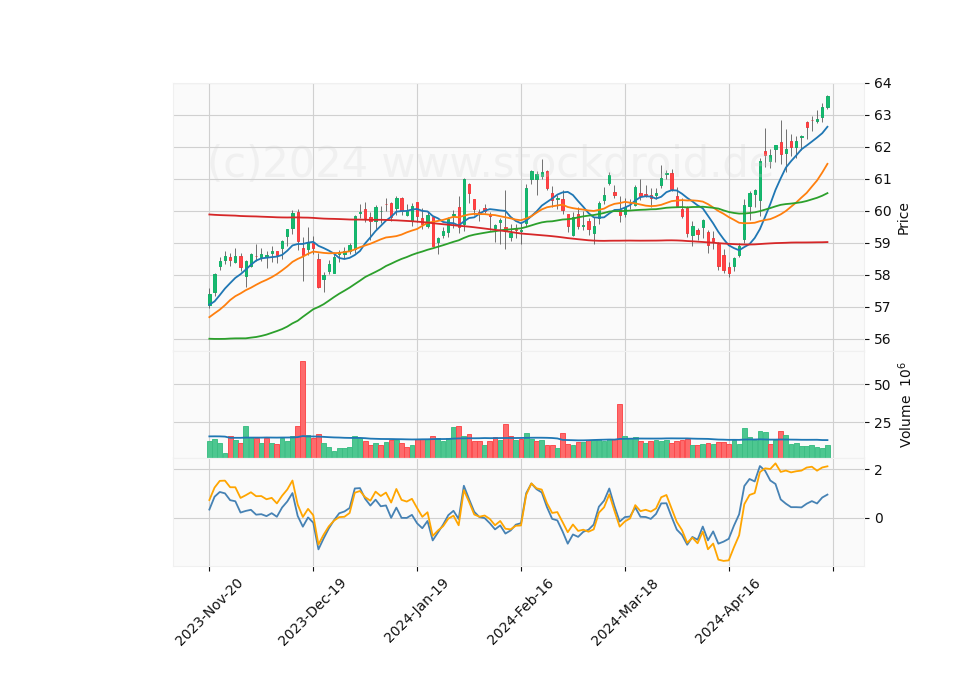
Task: Click the Price axis title
Action: 902,219
